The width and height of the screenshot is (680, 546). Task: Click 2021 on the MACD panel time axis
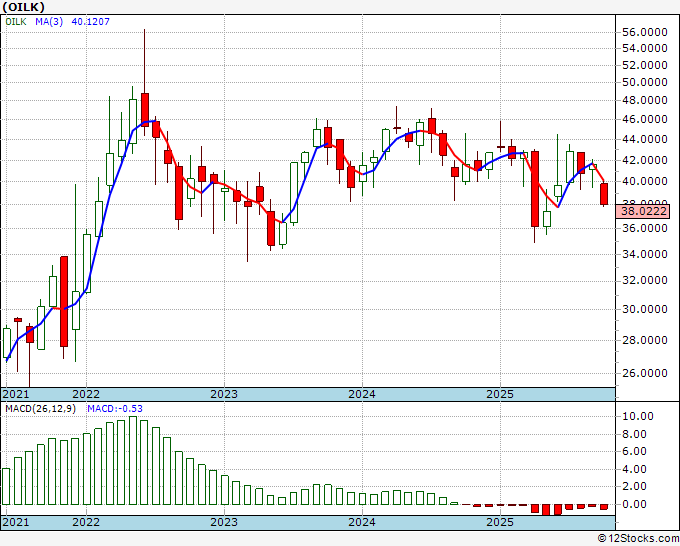15,522
